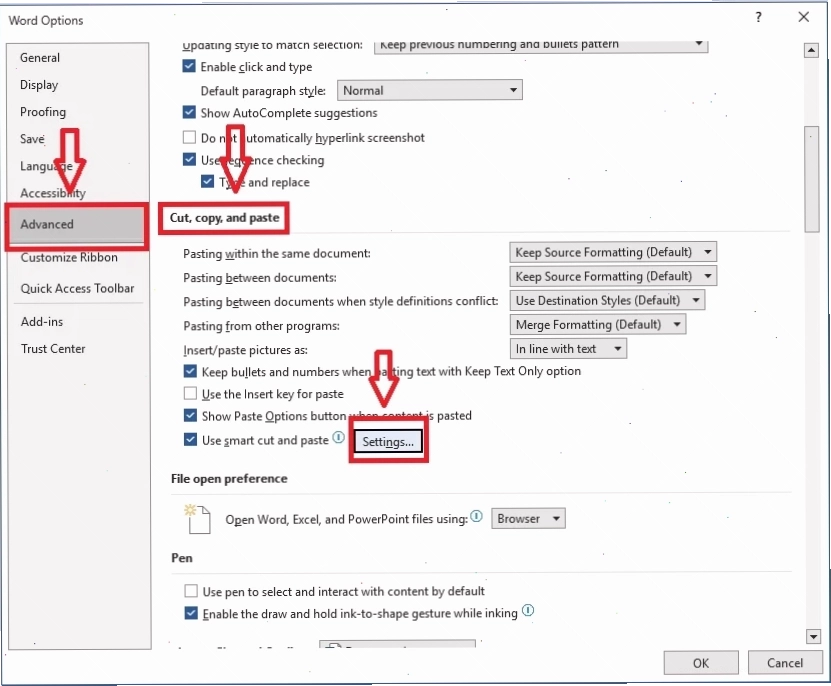Click info icon after ink-to-shape gesture option
Viewport: 831px width, 686px height.
(528, 610)
